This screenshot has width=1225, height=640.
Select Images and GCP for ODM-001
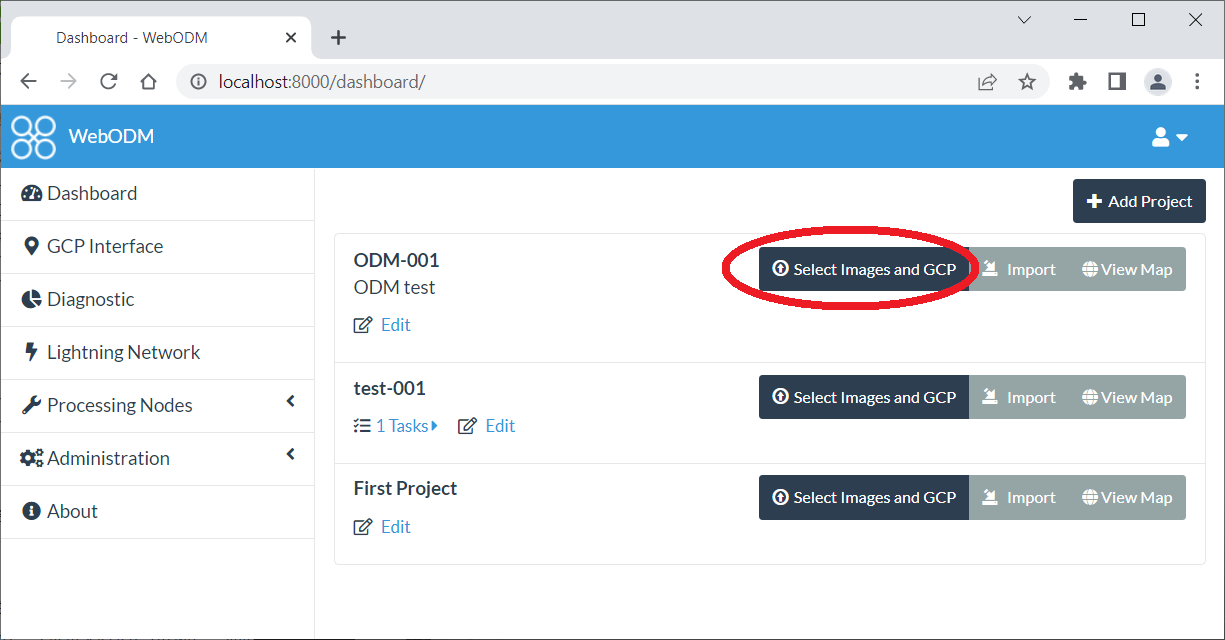coord(864,269)
